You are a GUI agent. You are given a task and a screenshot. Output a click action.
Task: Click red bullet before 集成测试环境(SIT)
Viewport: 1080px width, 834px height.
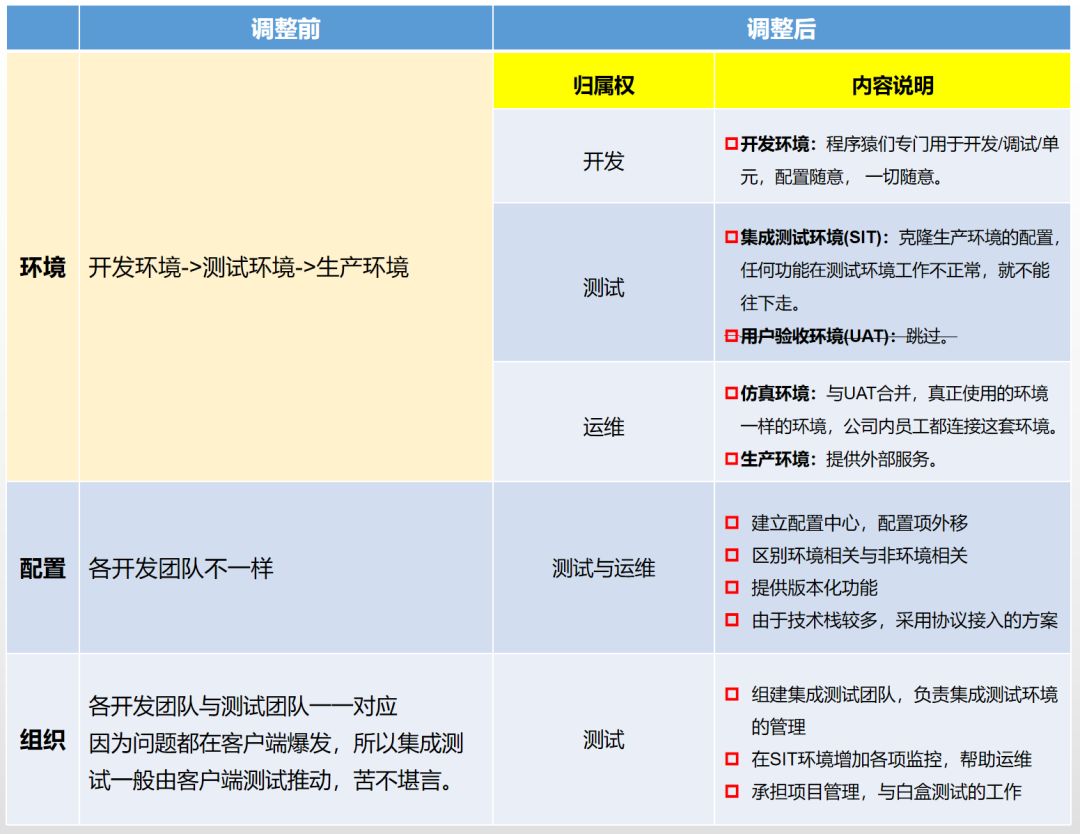731,238
